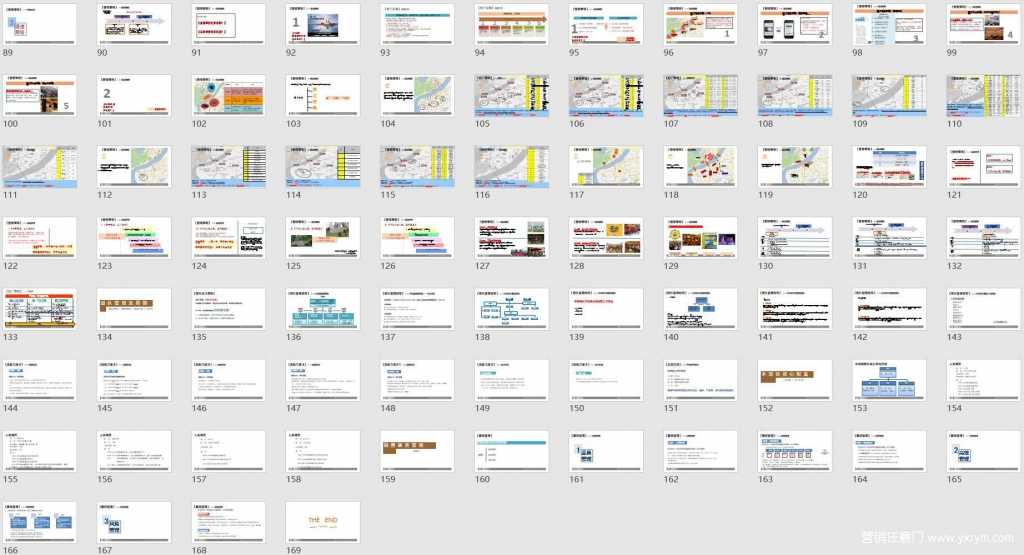Select slide 169 with THE END text
Image resolution: width=1024 pixels, height=555 pixels.
[324, 522]
